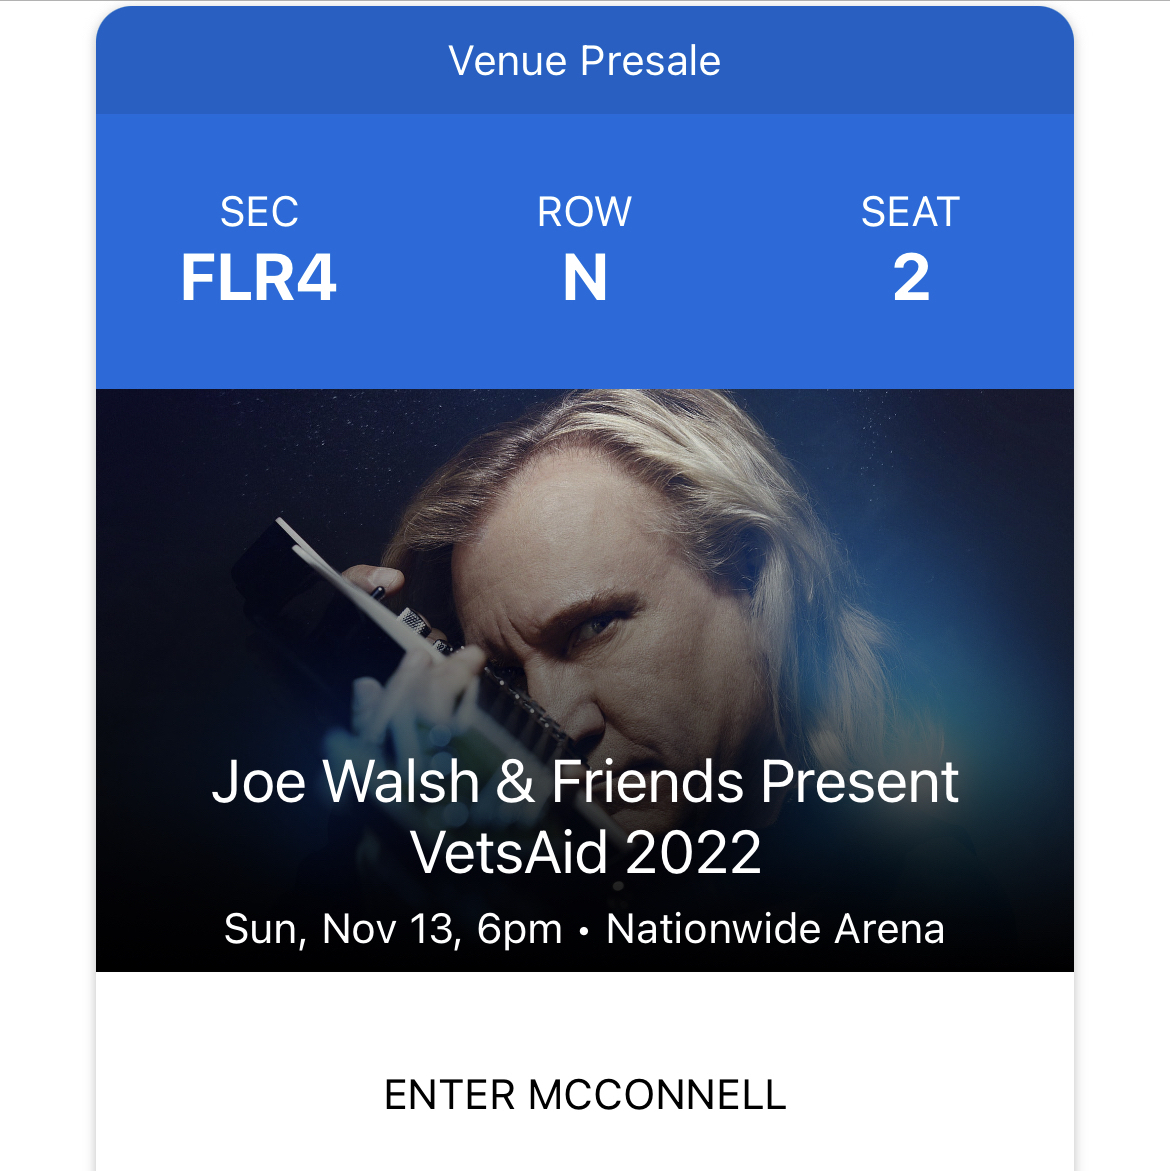The image size is (1170, 1171).
Task: Select the ROW label
Action: 585,212
